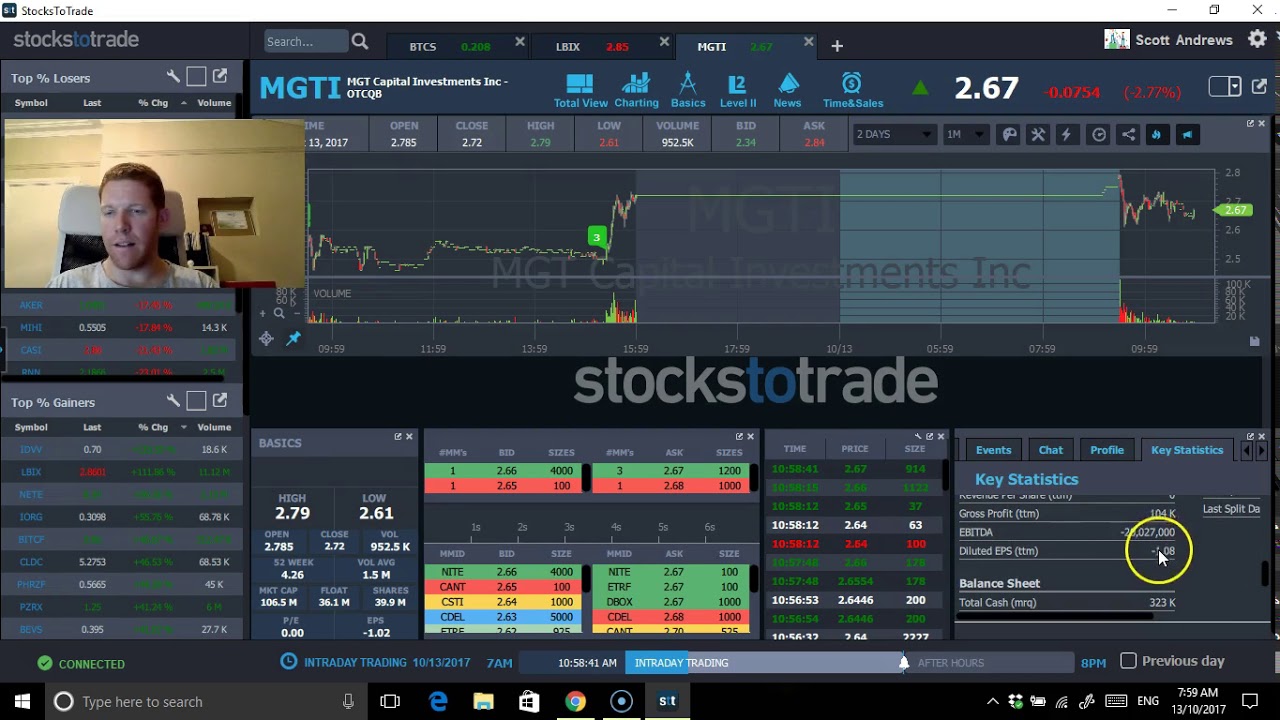Viewport: 1280px width, 720px height.
Task: Click the save chart icon
Action: click(1254, 341)
